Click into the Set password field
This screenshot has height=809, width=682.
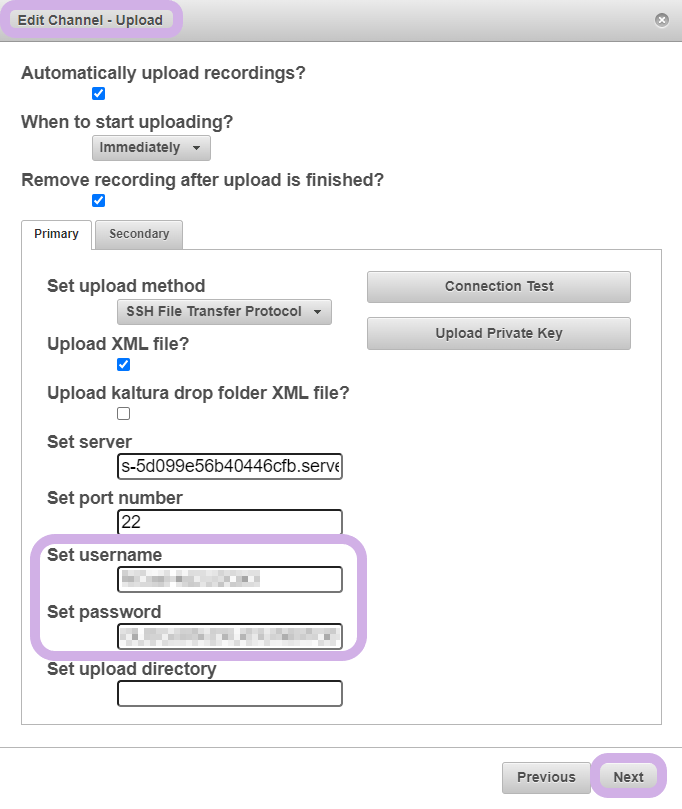tap(230, 635)
